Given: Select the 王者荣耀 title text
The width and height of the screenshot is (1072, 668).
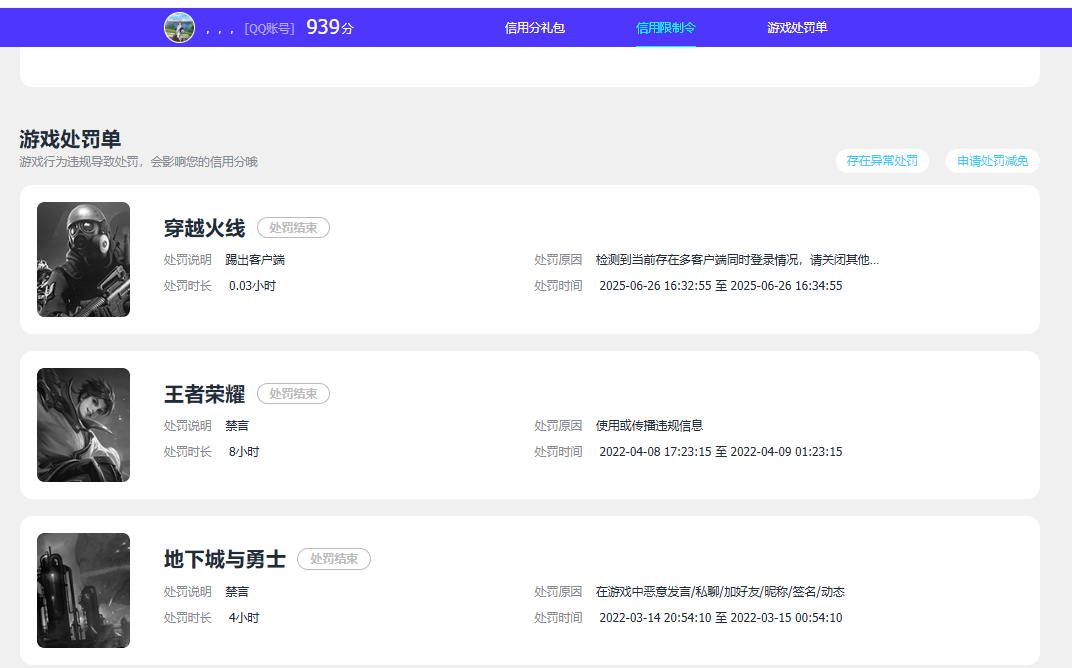Looking at the screenshot, I should coord(204,394).
